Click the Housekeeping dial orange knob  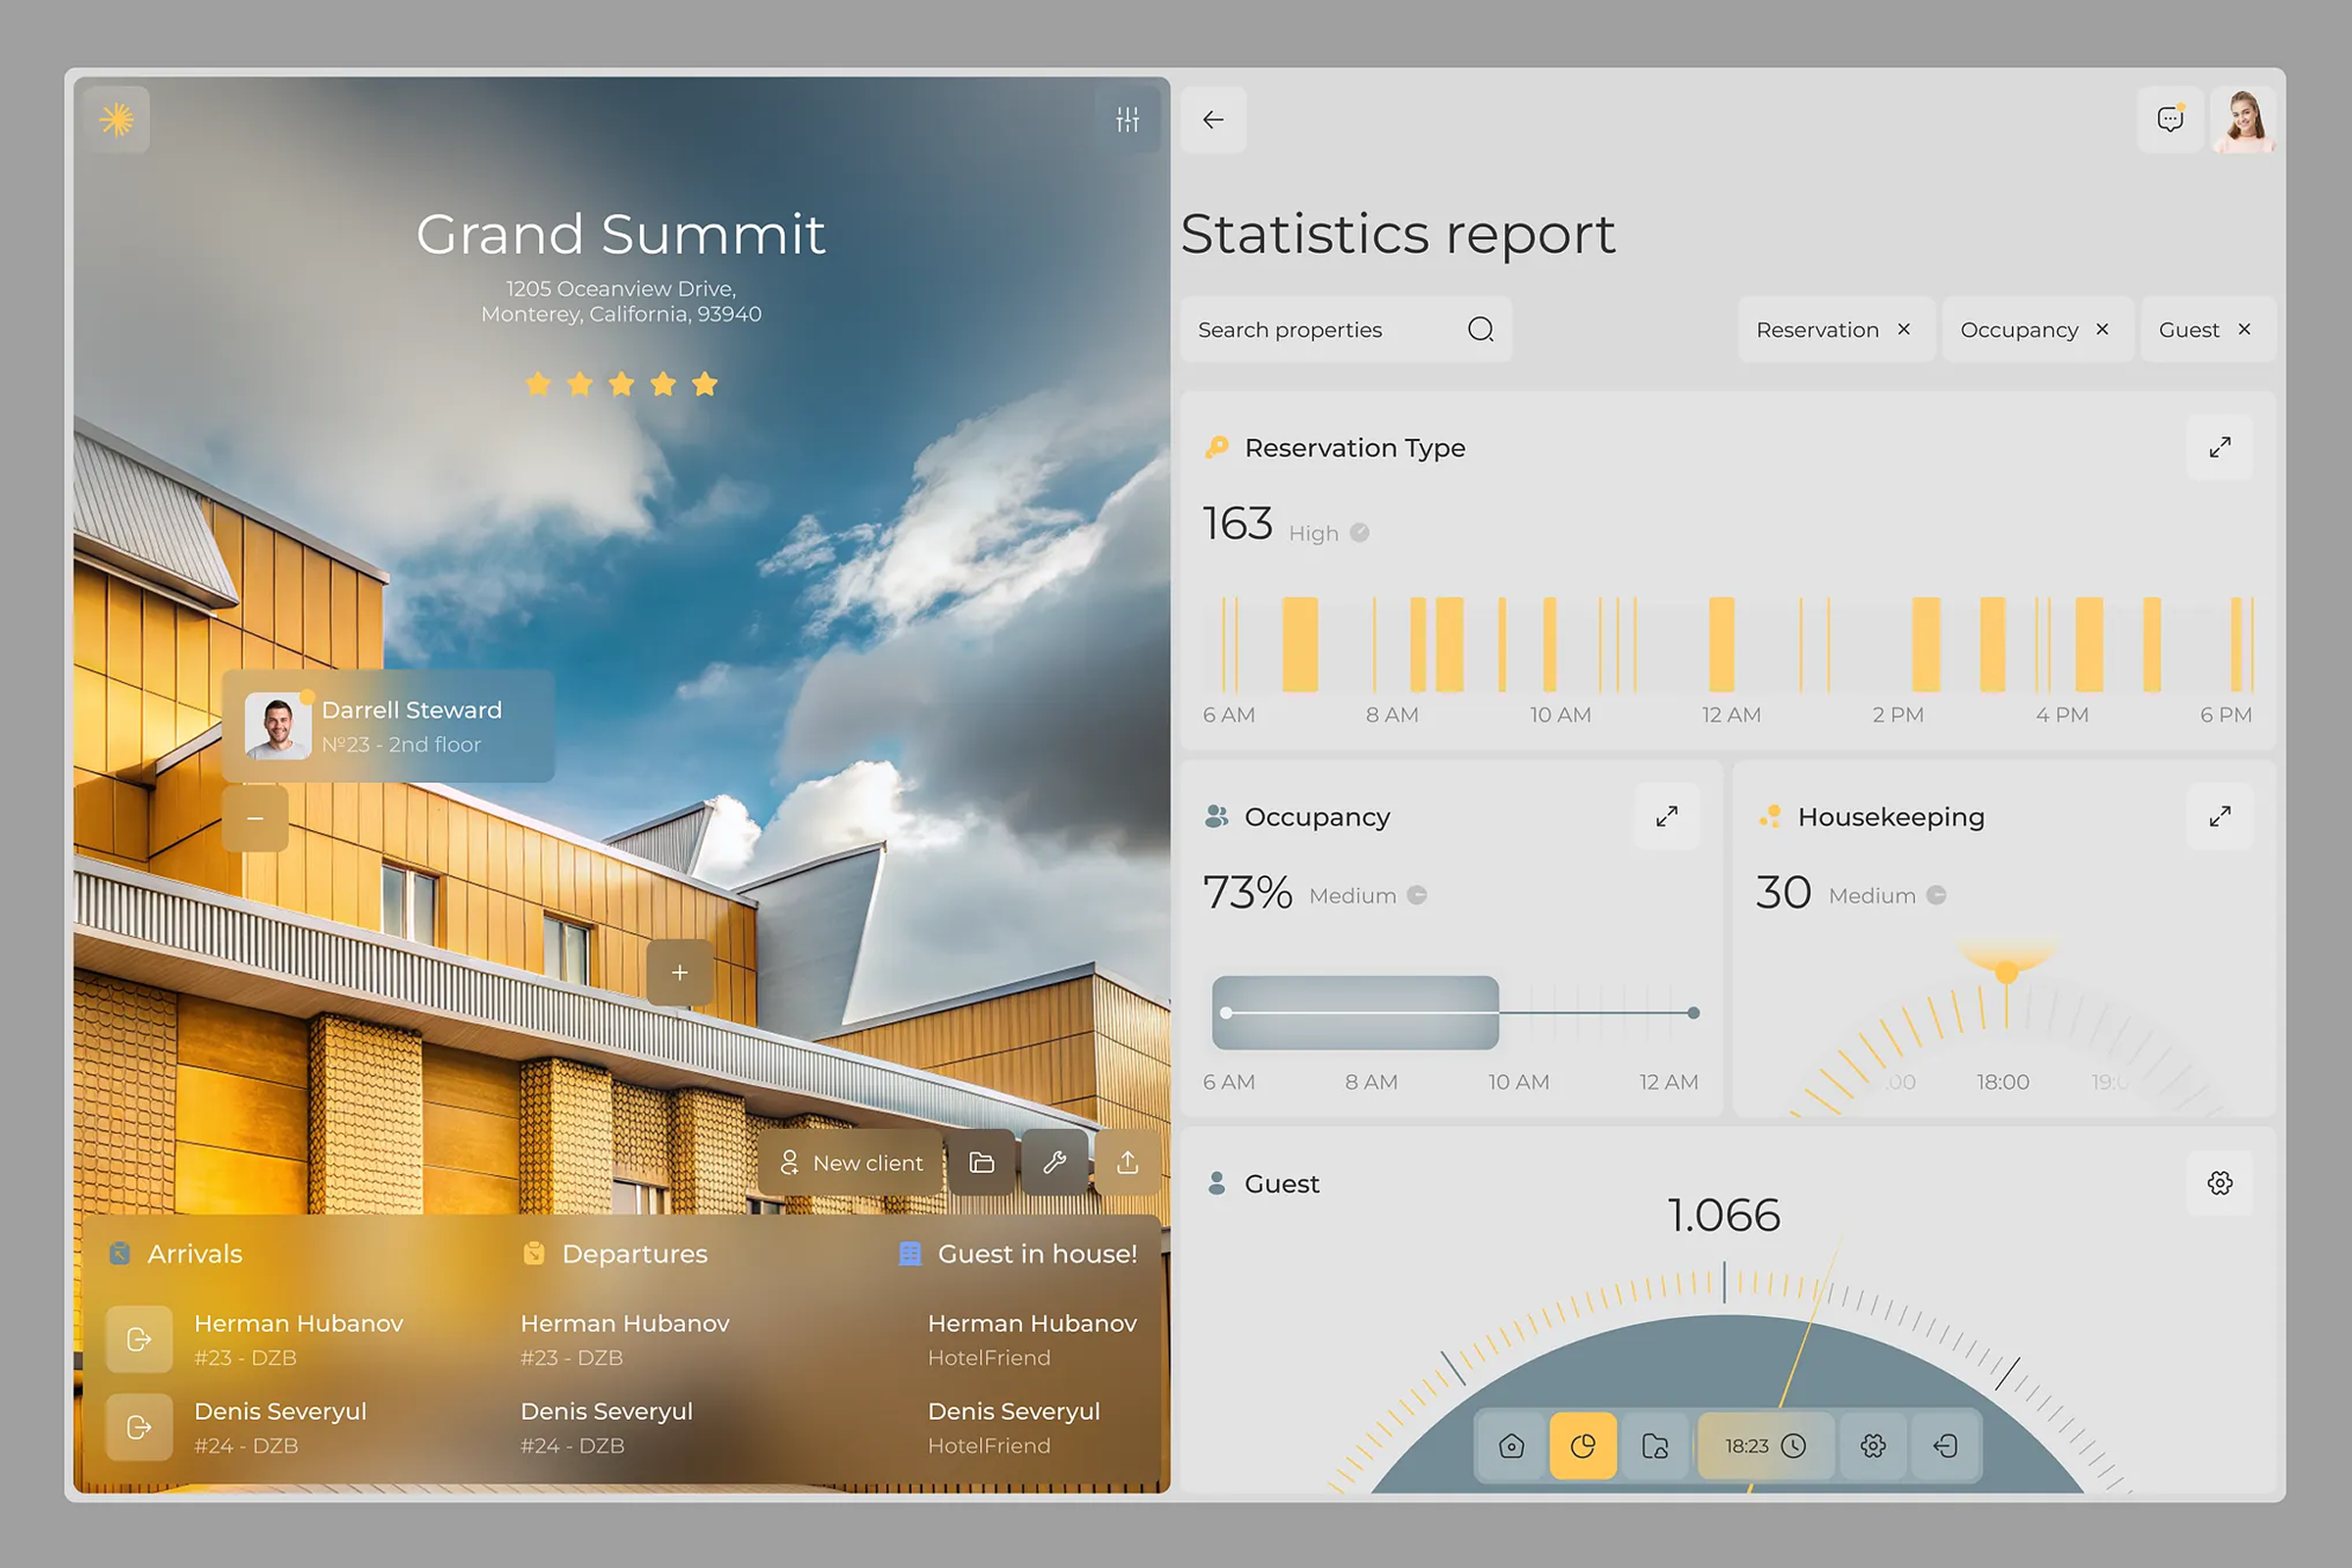tap(2006, 972)
